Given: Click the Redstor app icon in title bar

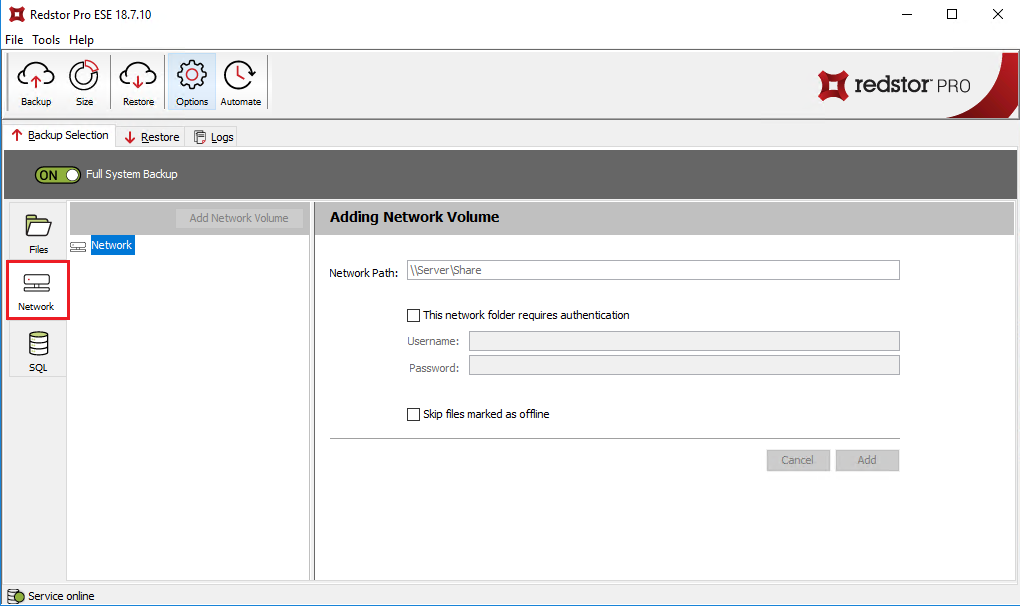Looking at the screenshot, I should (x=17, y=14).
